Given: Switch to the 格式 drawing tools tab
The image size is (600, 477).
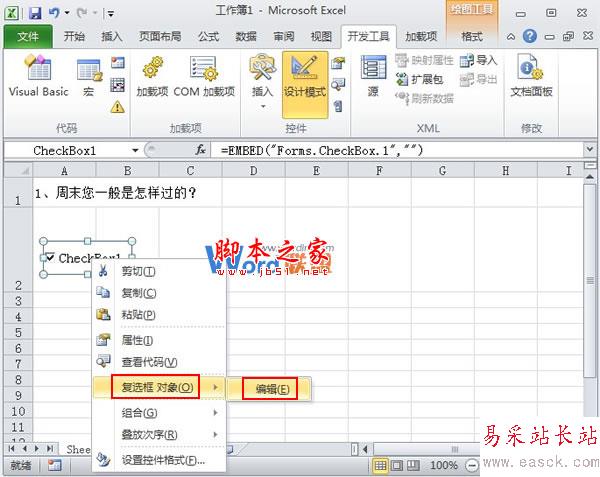Looking at the screenshot, I should tap(472, 37).
